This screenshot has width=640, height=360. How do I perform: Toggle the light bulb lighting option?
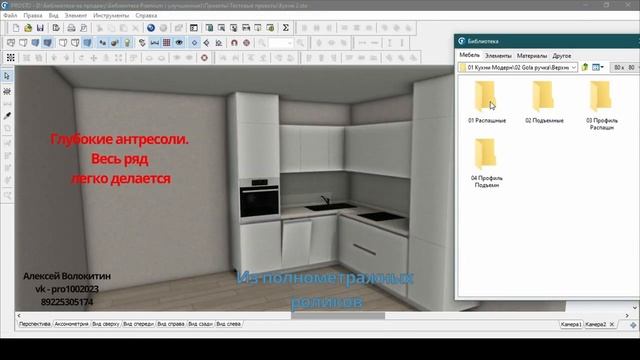click(127, 43)
